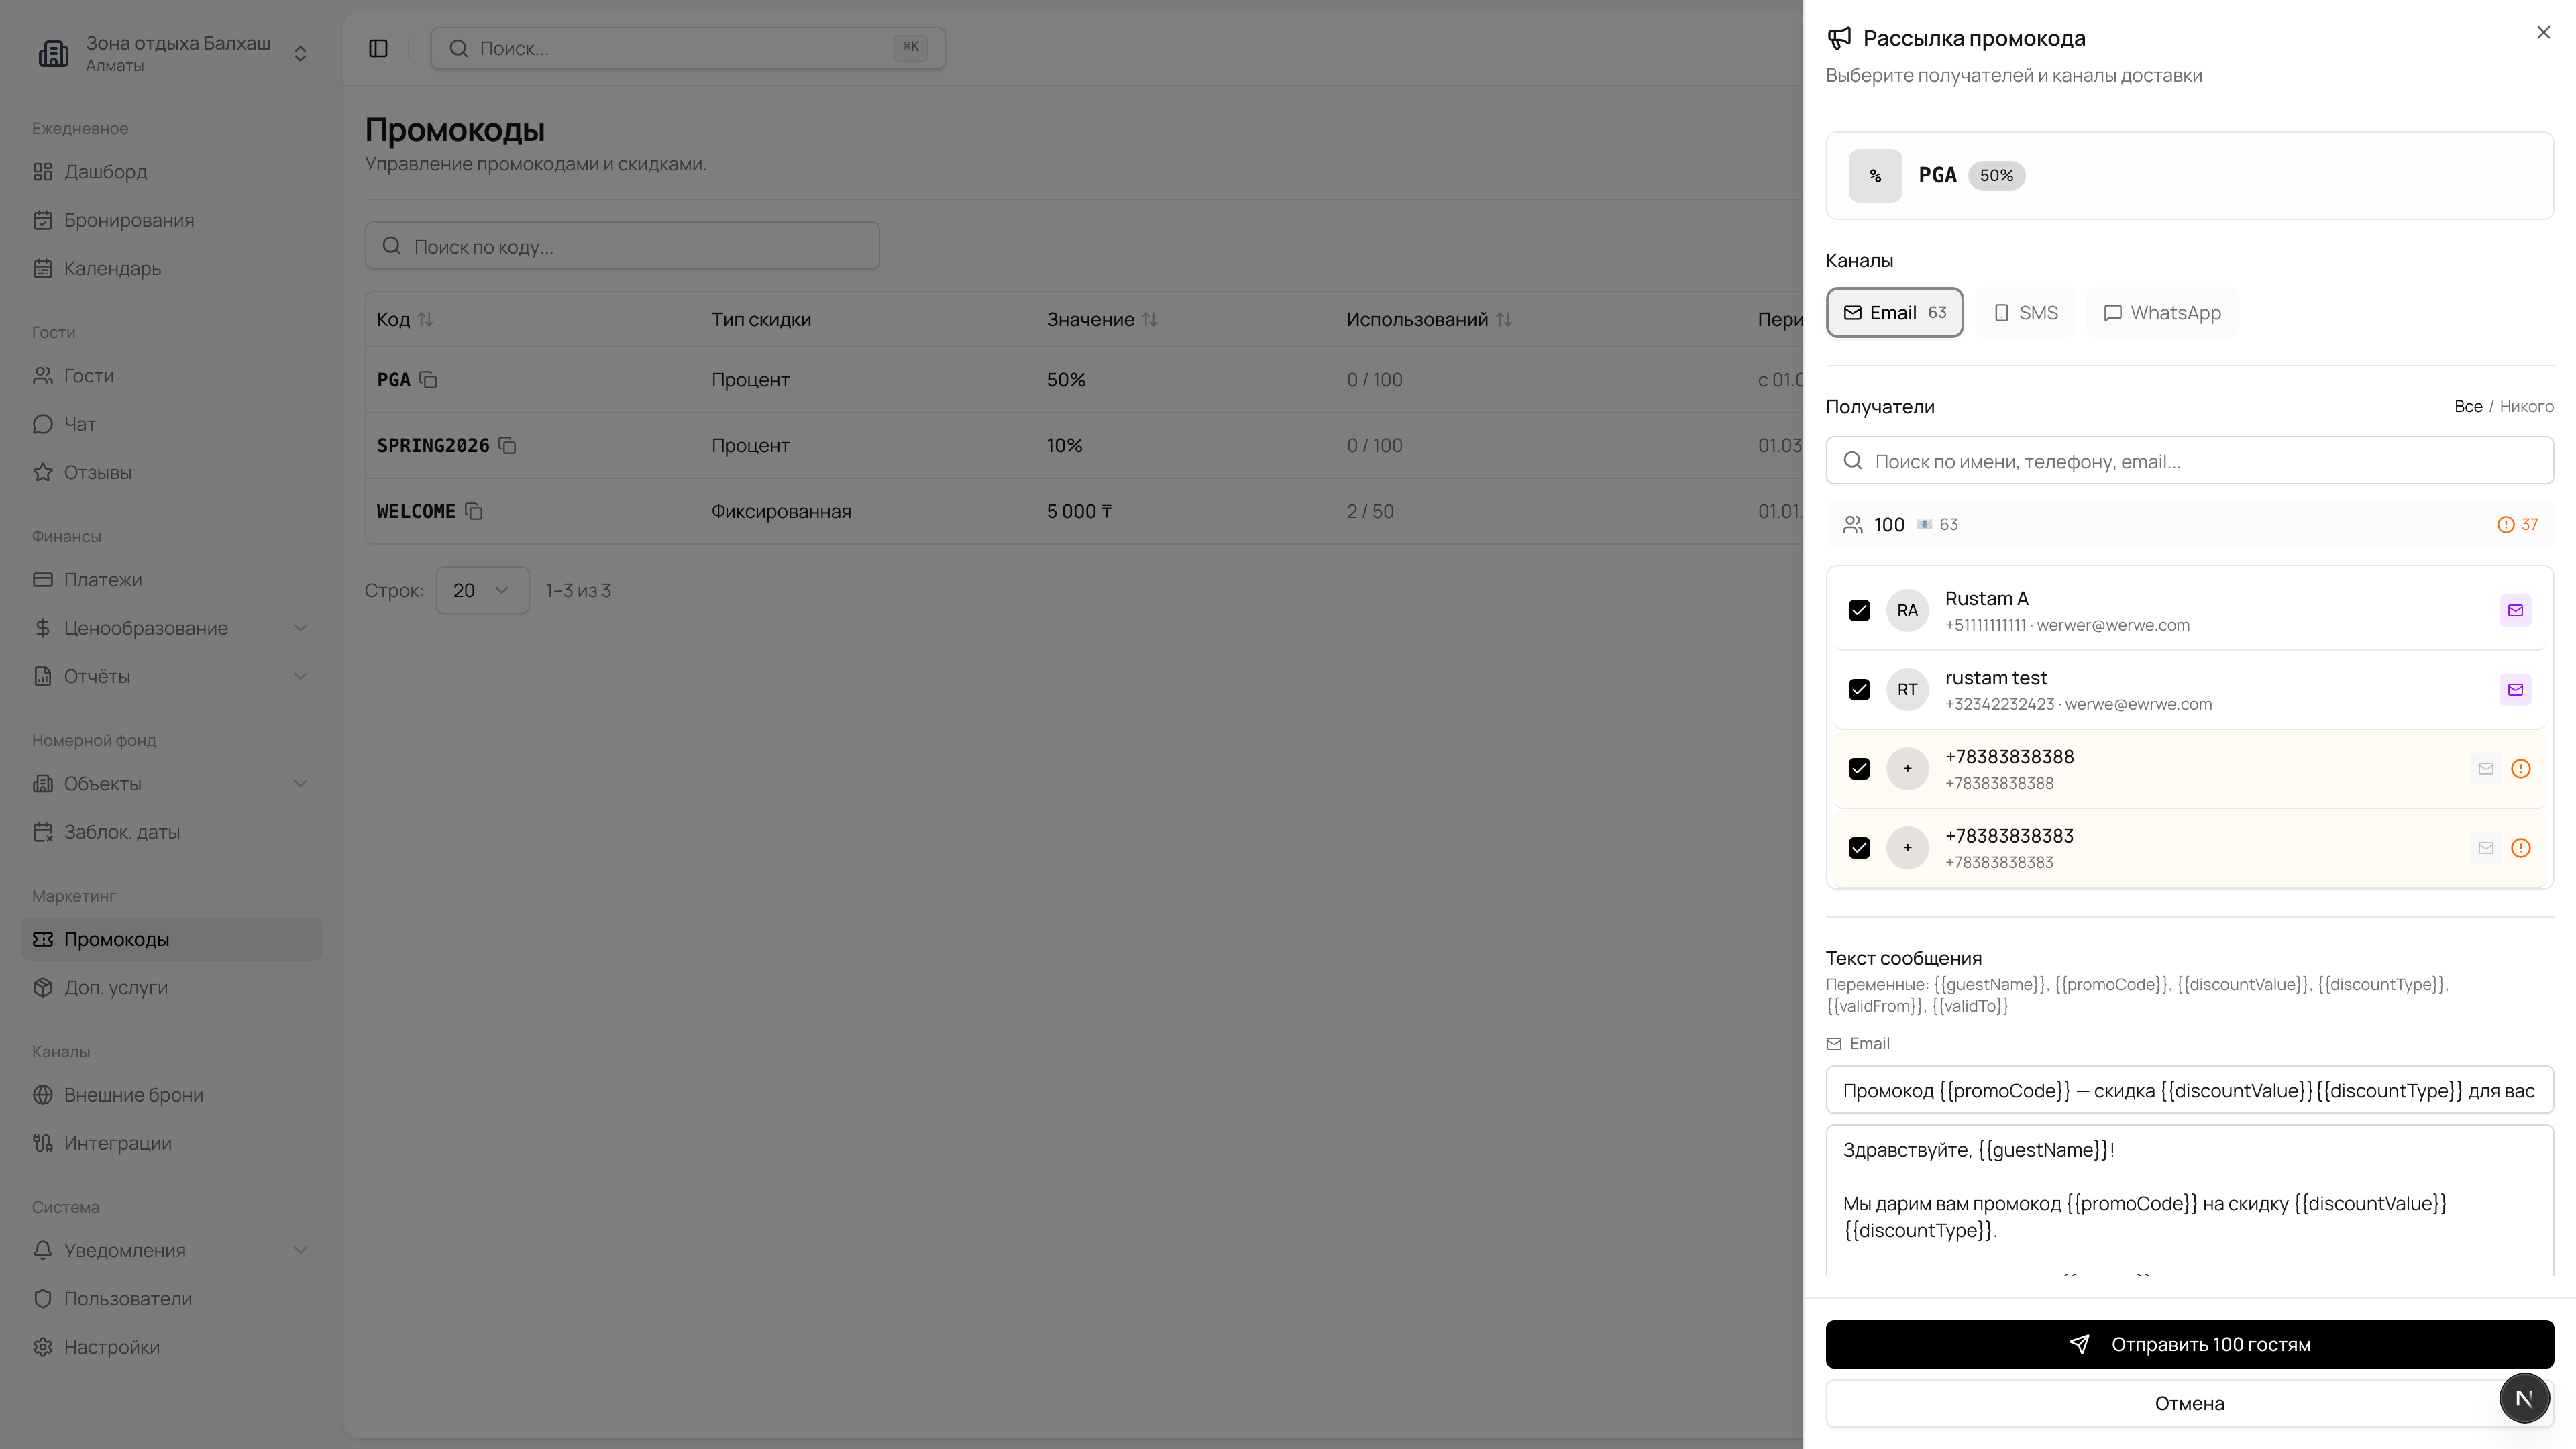The width and height of the screenshot is (2576, 1449).
Task: Click the orange warning counter showing 37
Action: point(2517,524)
